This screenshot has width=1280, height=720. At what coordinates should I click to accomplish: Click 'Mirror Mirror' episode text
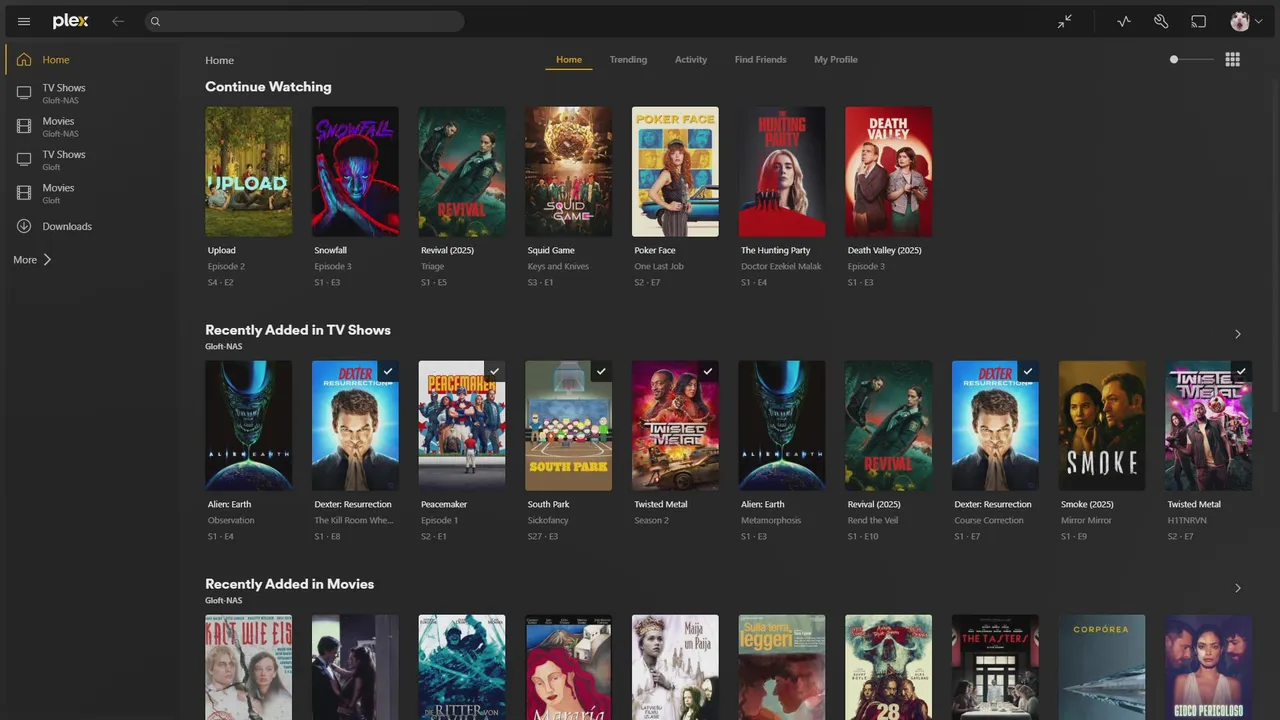pos(1086,521)
